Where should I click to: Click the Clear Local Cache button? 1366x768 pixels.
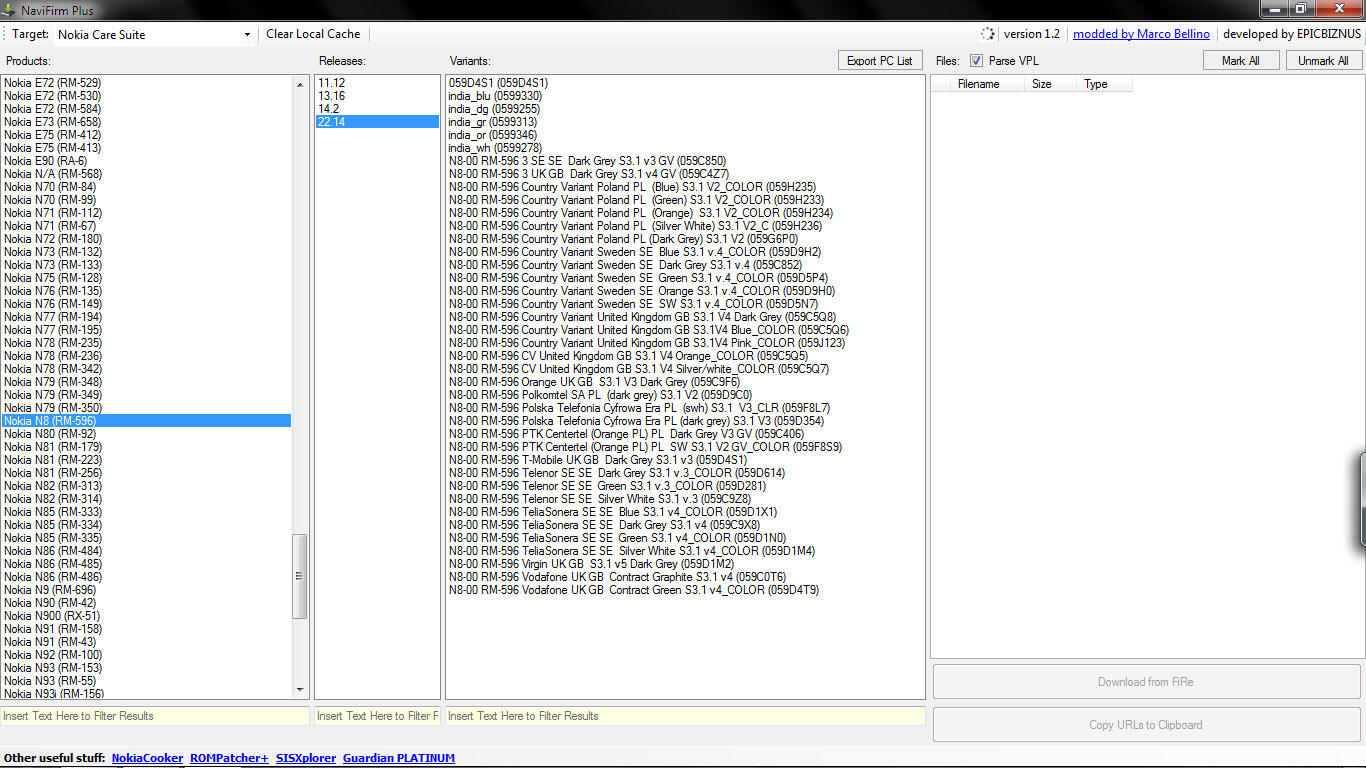pos(313,34)
